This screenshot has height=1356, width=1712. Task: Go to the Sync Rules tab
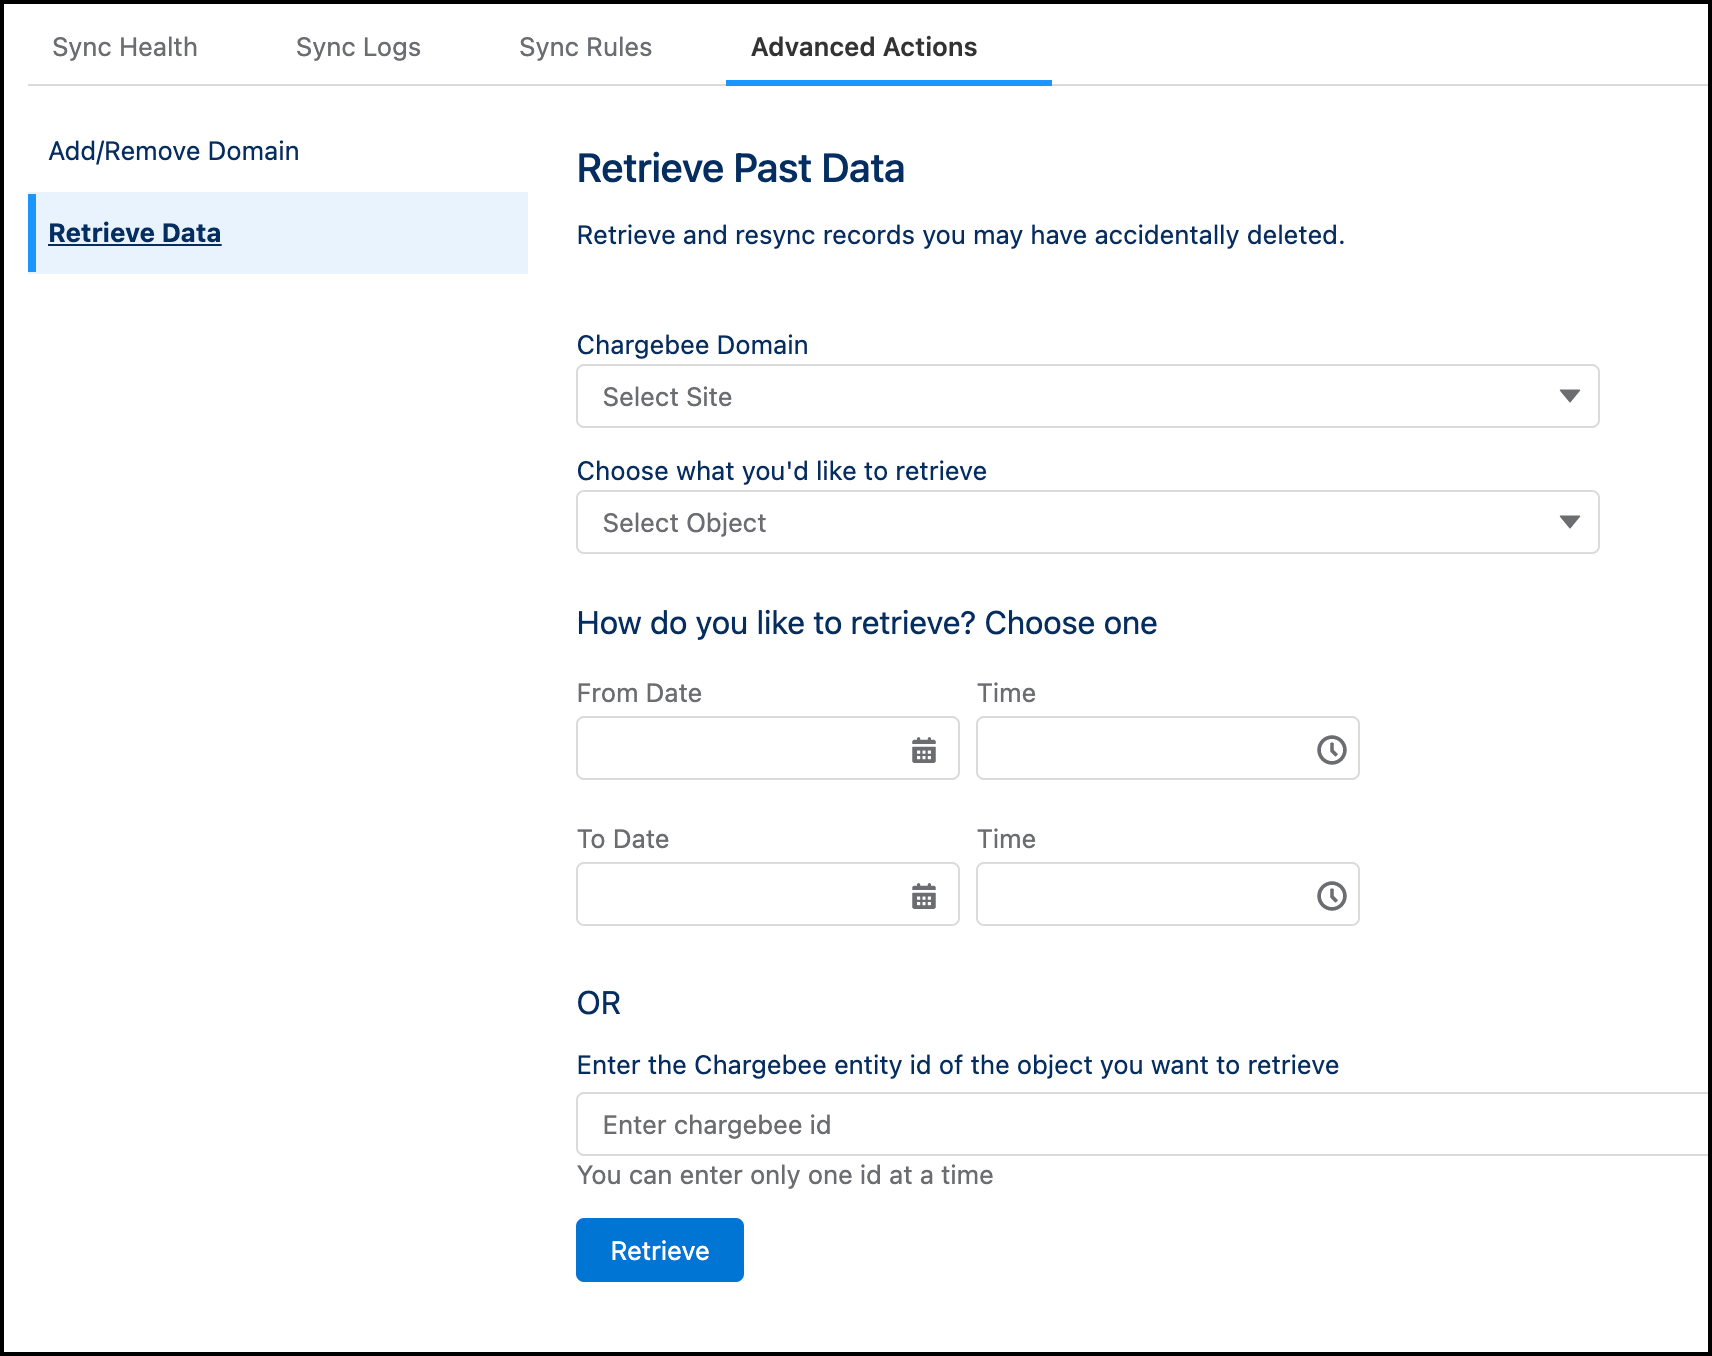pos(585,47)
